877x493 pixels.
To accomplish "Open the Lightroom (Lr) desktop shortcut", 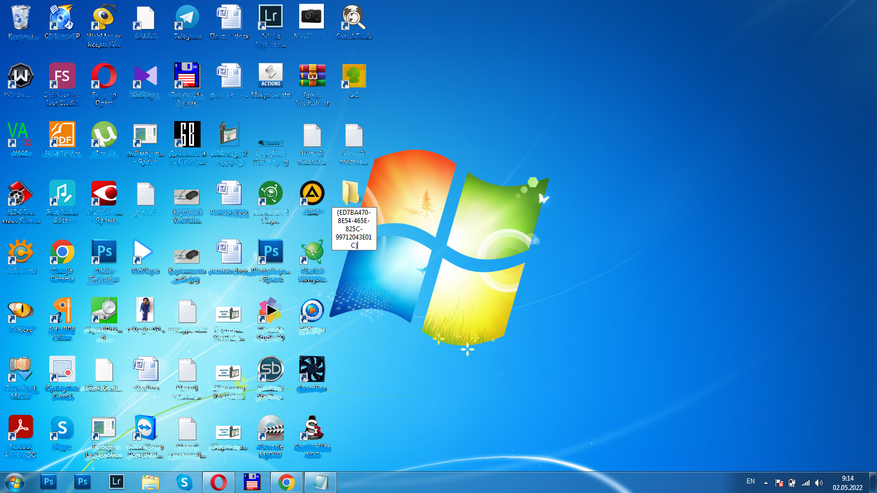I will point(270,18).
